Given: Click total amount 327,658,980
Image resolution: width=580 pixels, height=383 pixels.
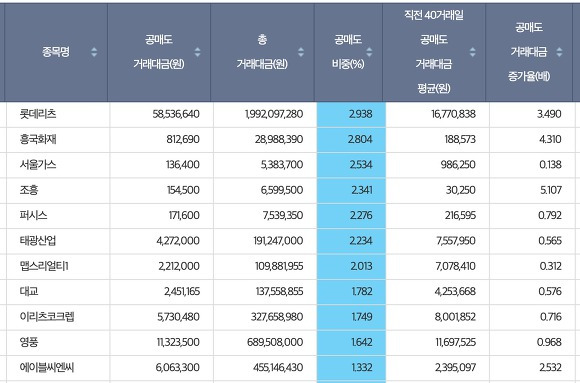Looking at the screenshot, I should click(277, 317).
